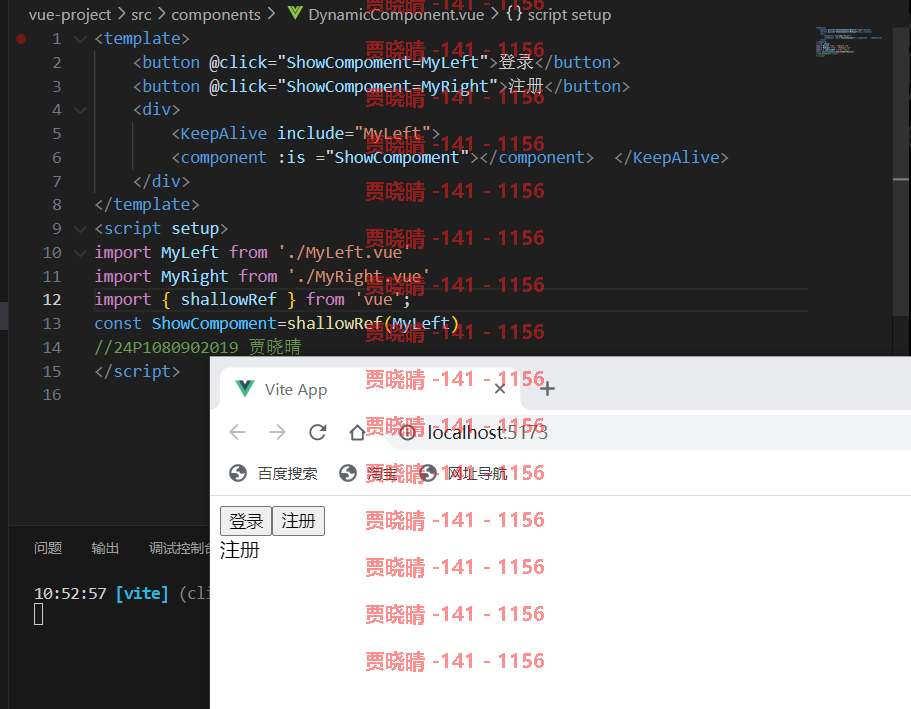Viewport: 911px width, 709px height.
Task: Click the Vue logo favicon on browser tab
Action: (x=245, y=388)
